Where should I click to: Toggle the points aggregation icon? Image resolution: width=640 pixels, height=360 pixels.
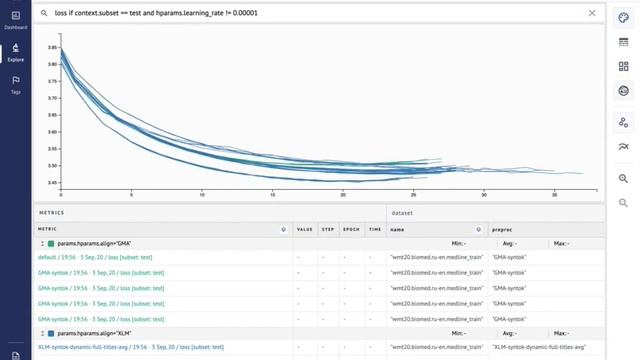(623, 122)
